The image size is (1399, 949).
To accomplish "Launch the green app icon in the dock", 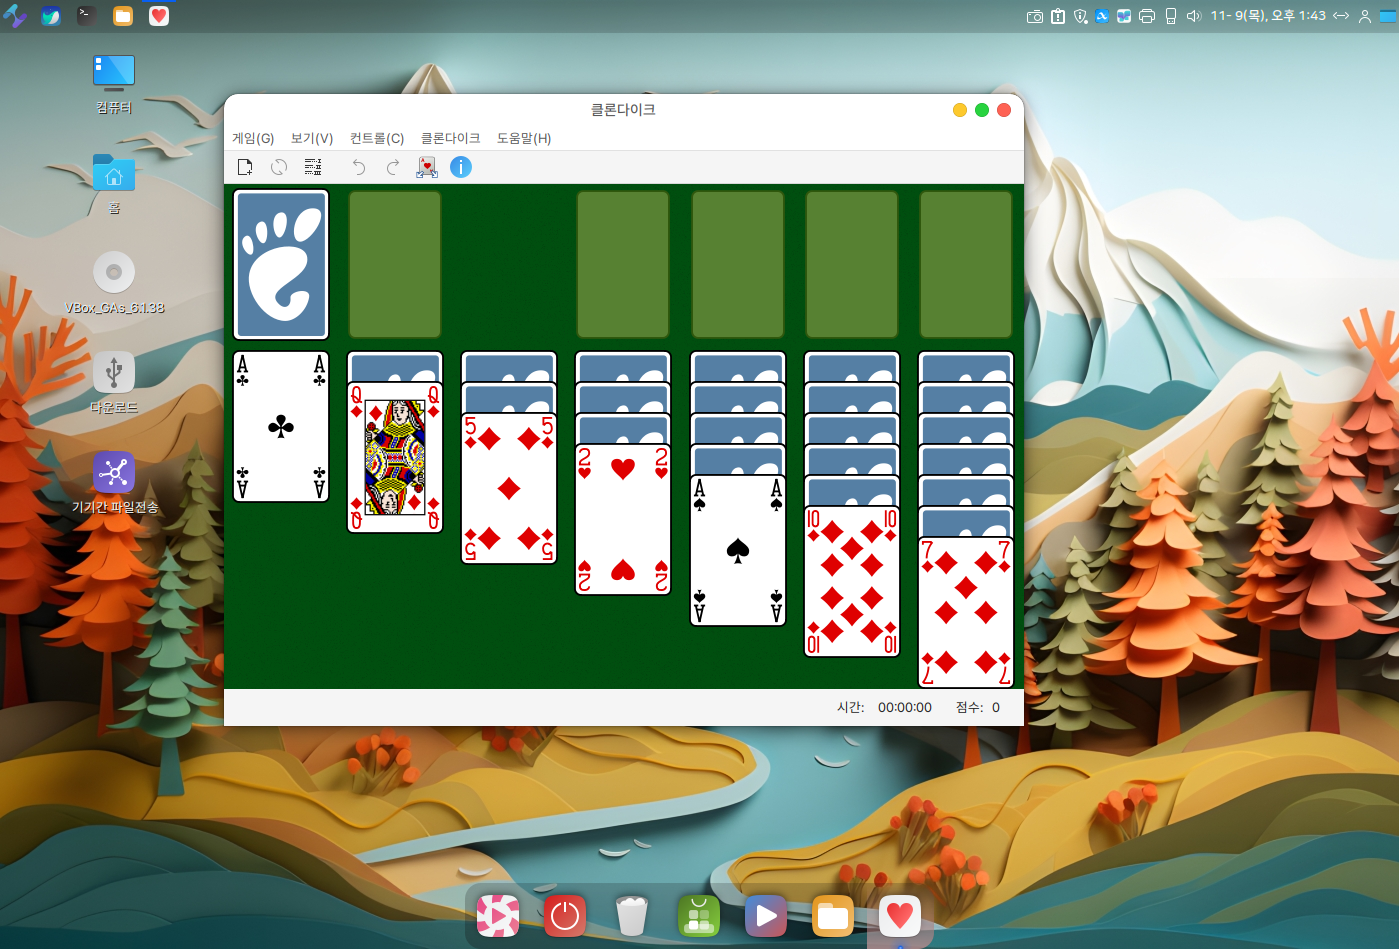I will tap(699, 915).
